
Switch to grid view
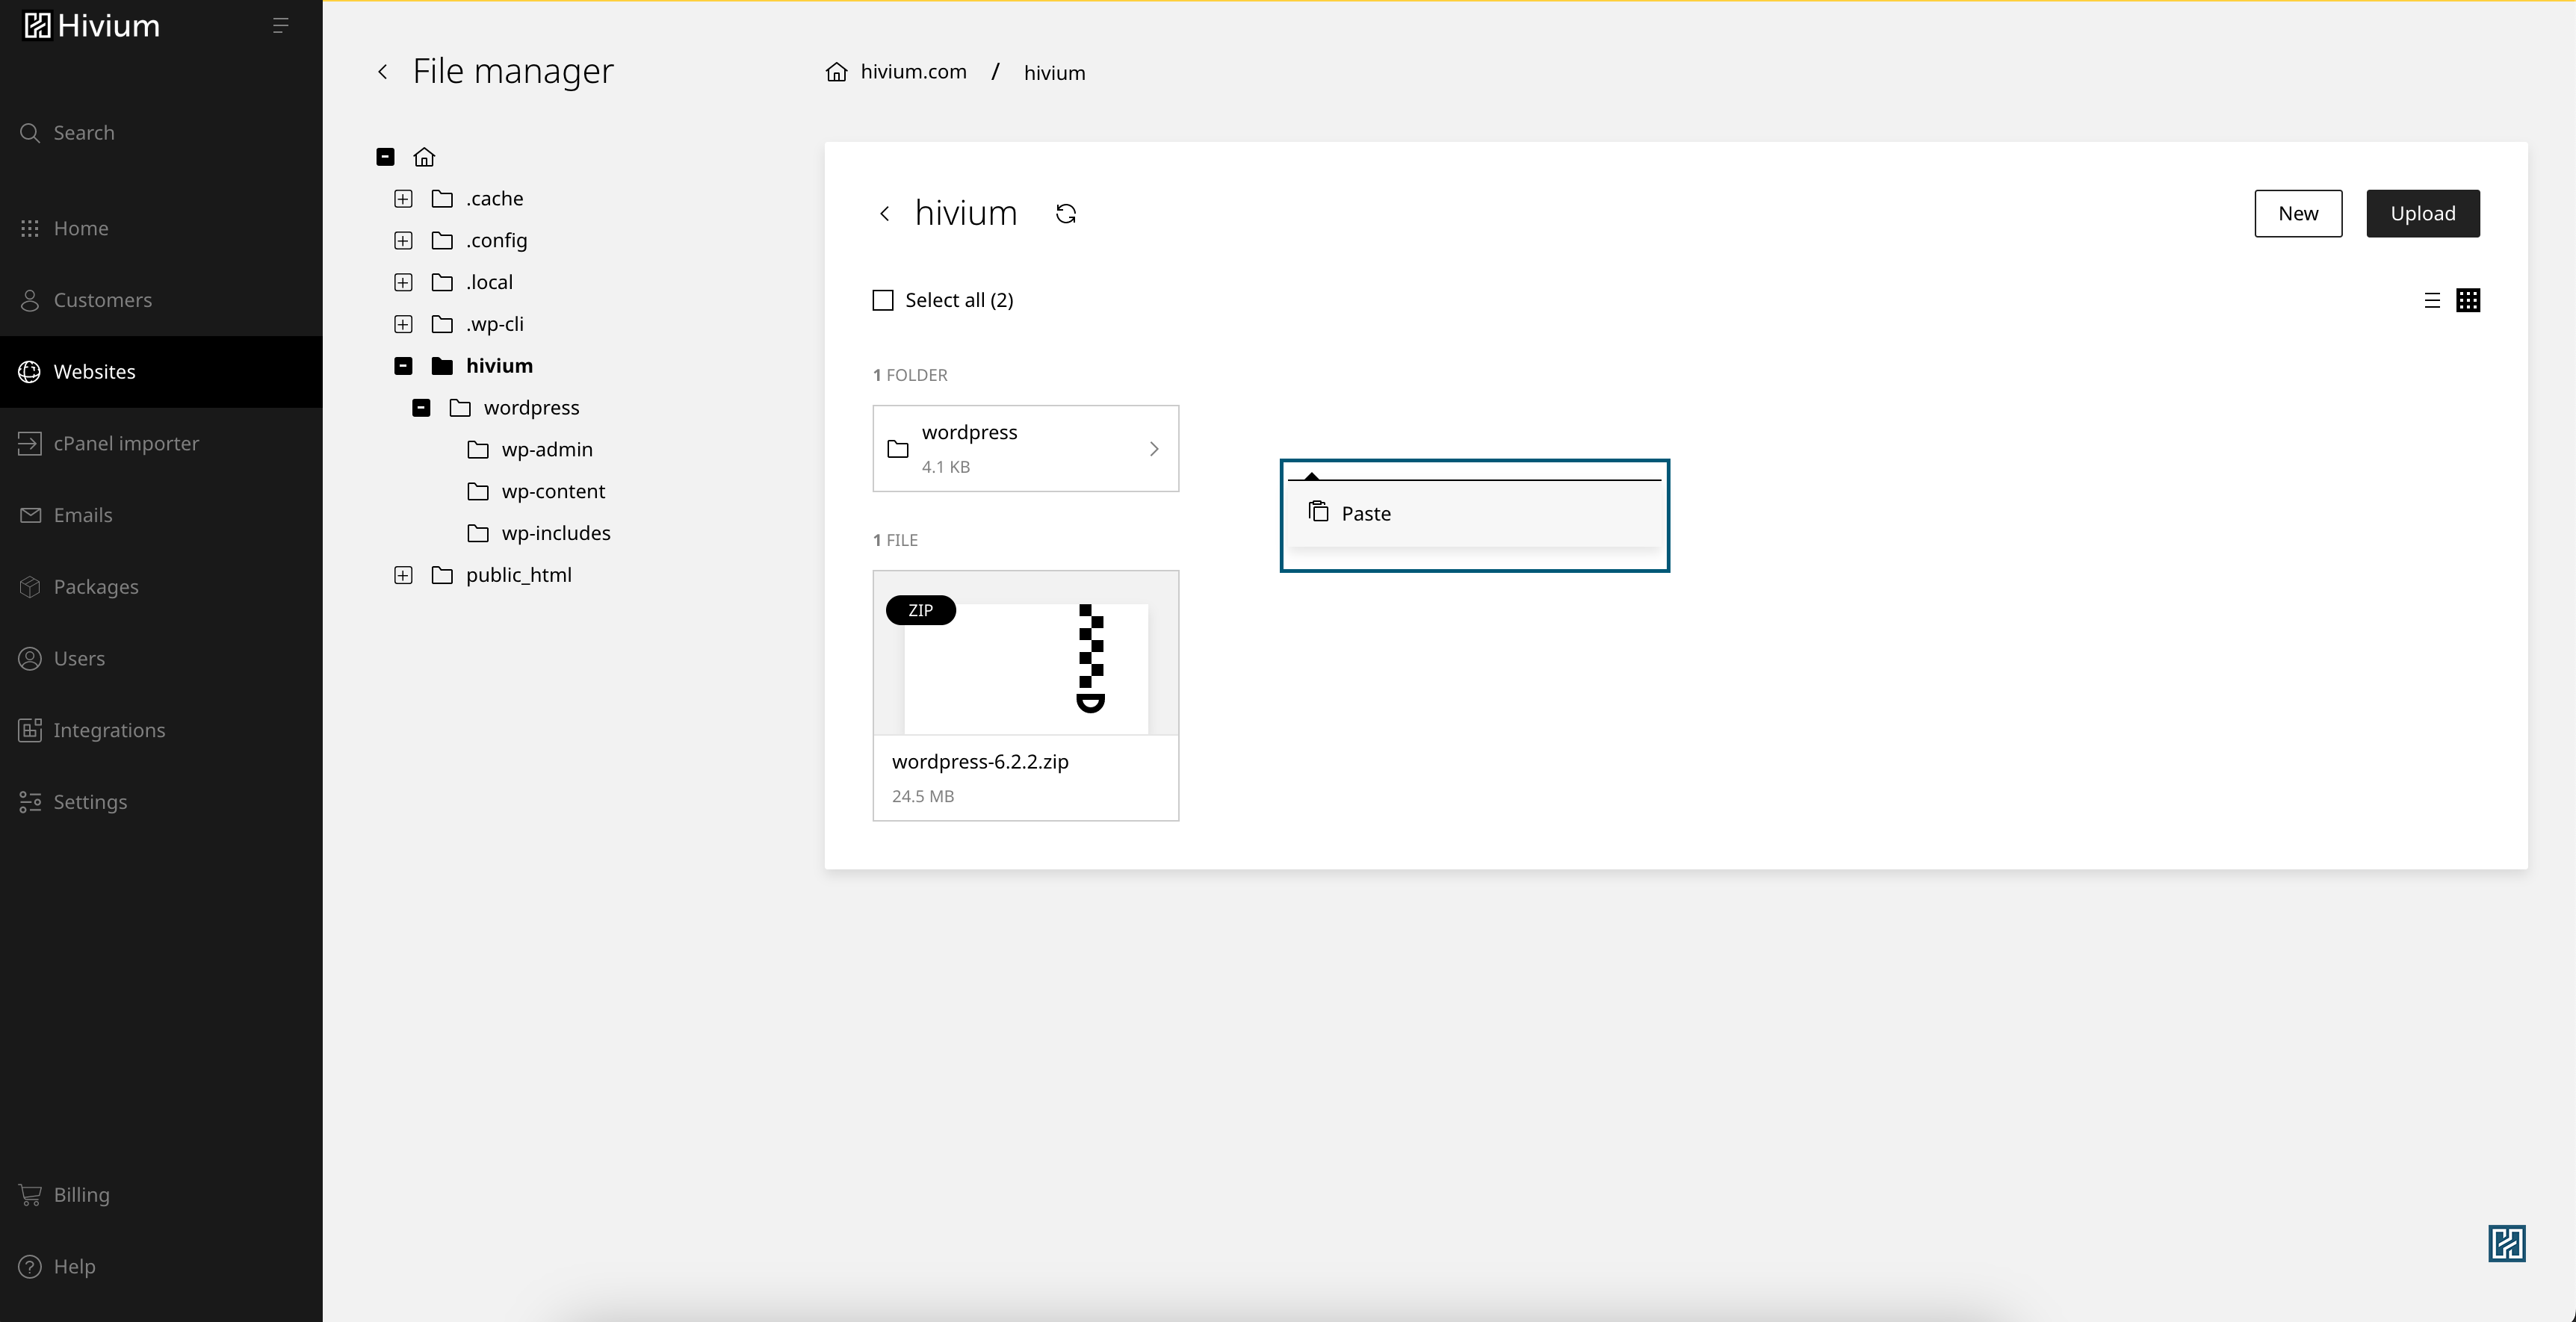point(2468,300)
